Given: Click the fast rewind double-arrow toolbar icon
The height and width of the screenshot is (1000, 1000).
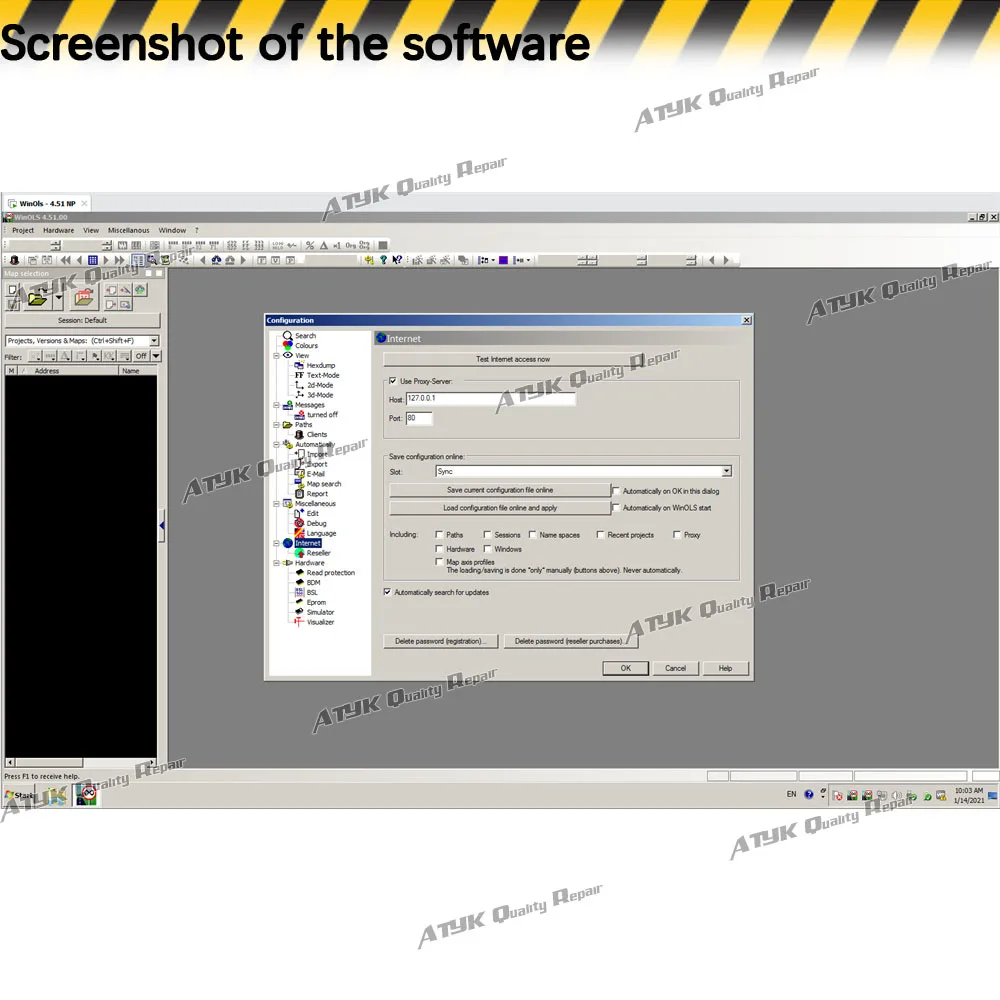Looking at the screenshot, I should coord(65,260).
